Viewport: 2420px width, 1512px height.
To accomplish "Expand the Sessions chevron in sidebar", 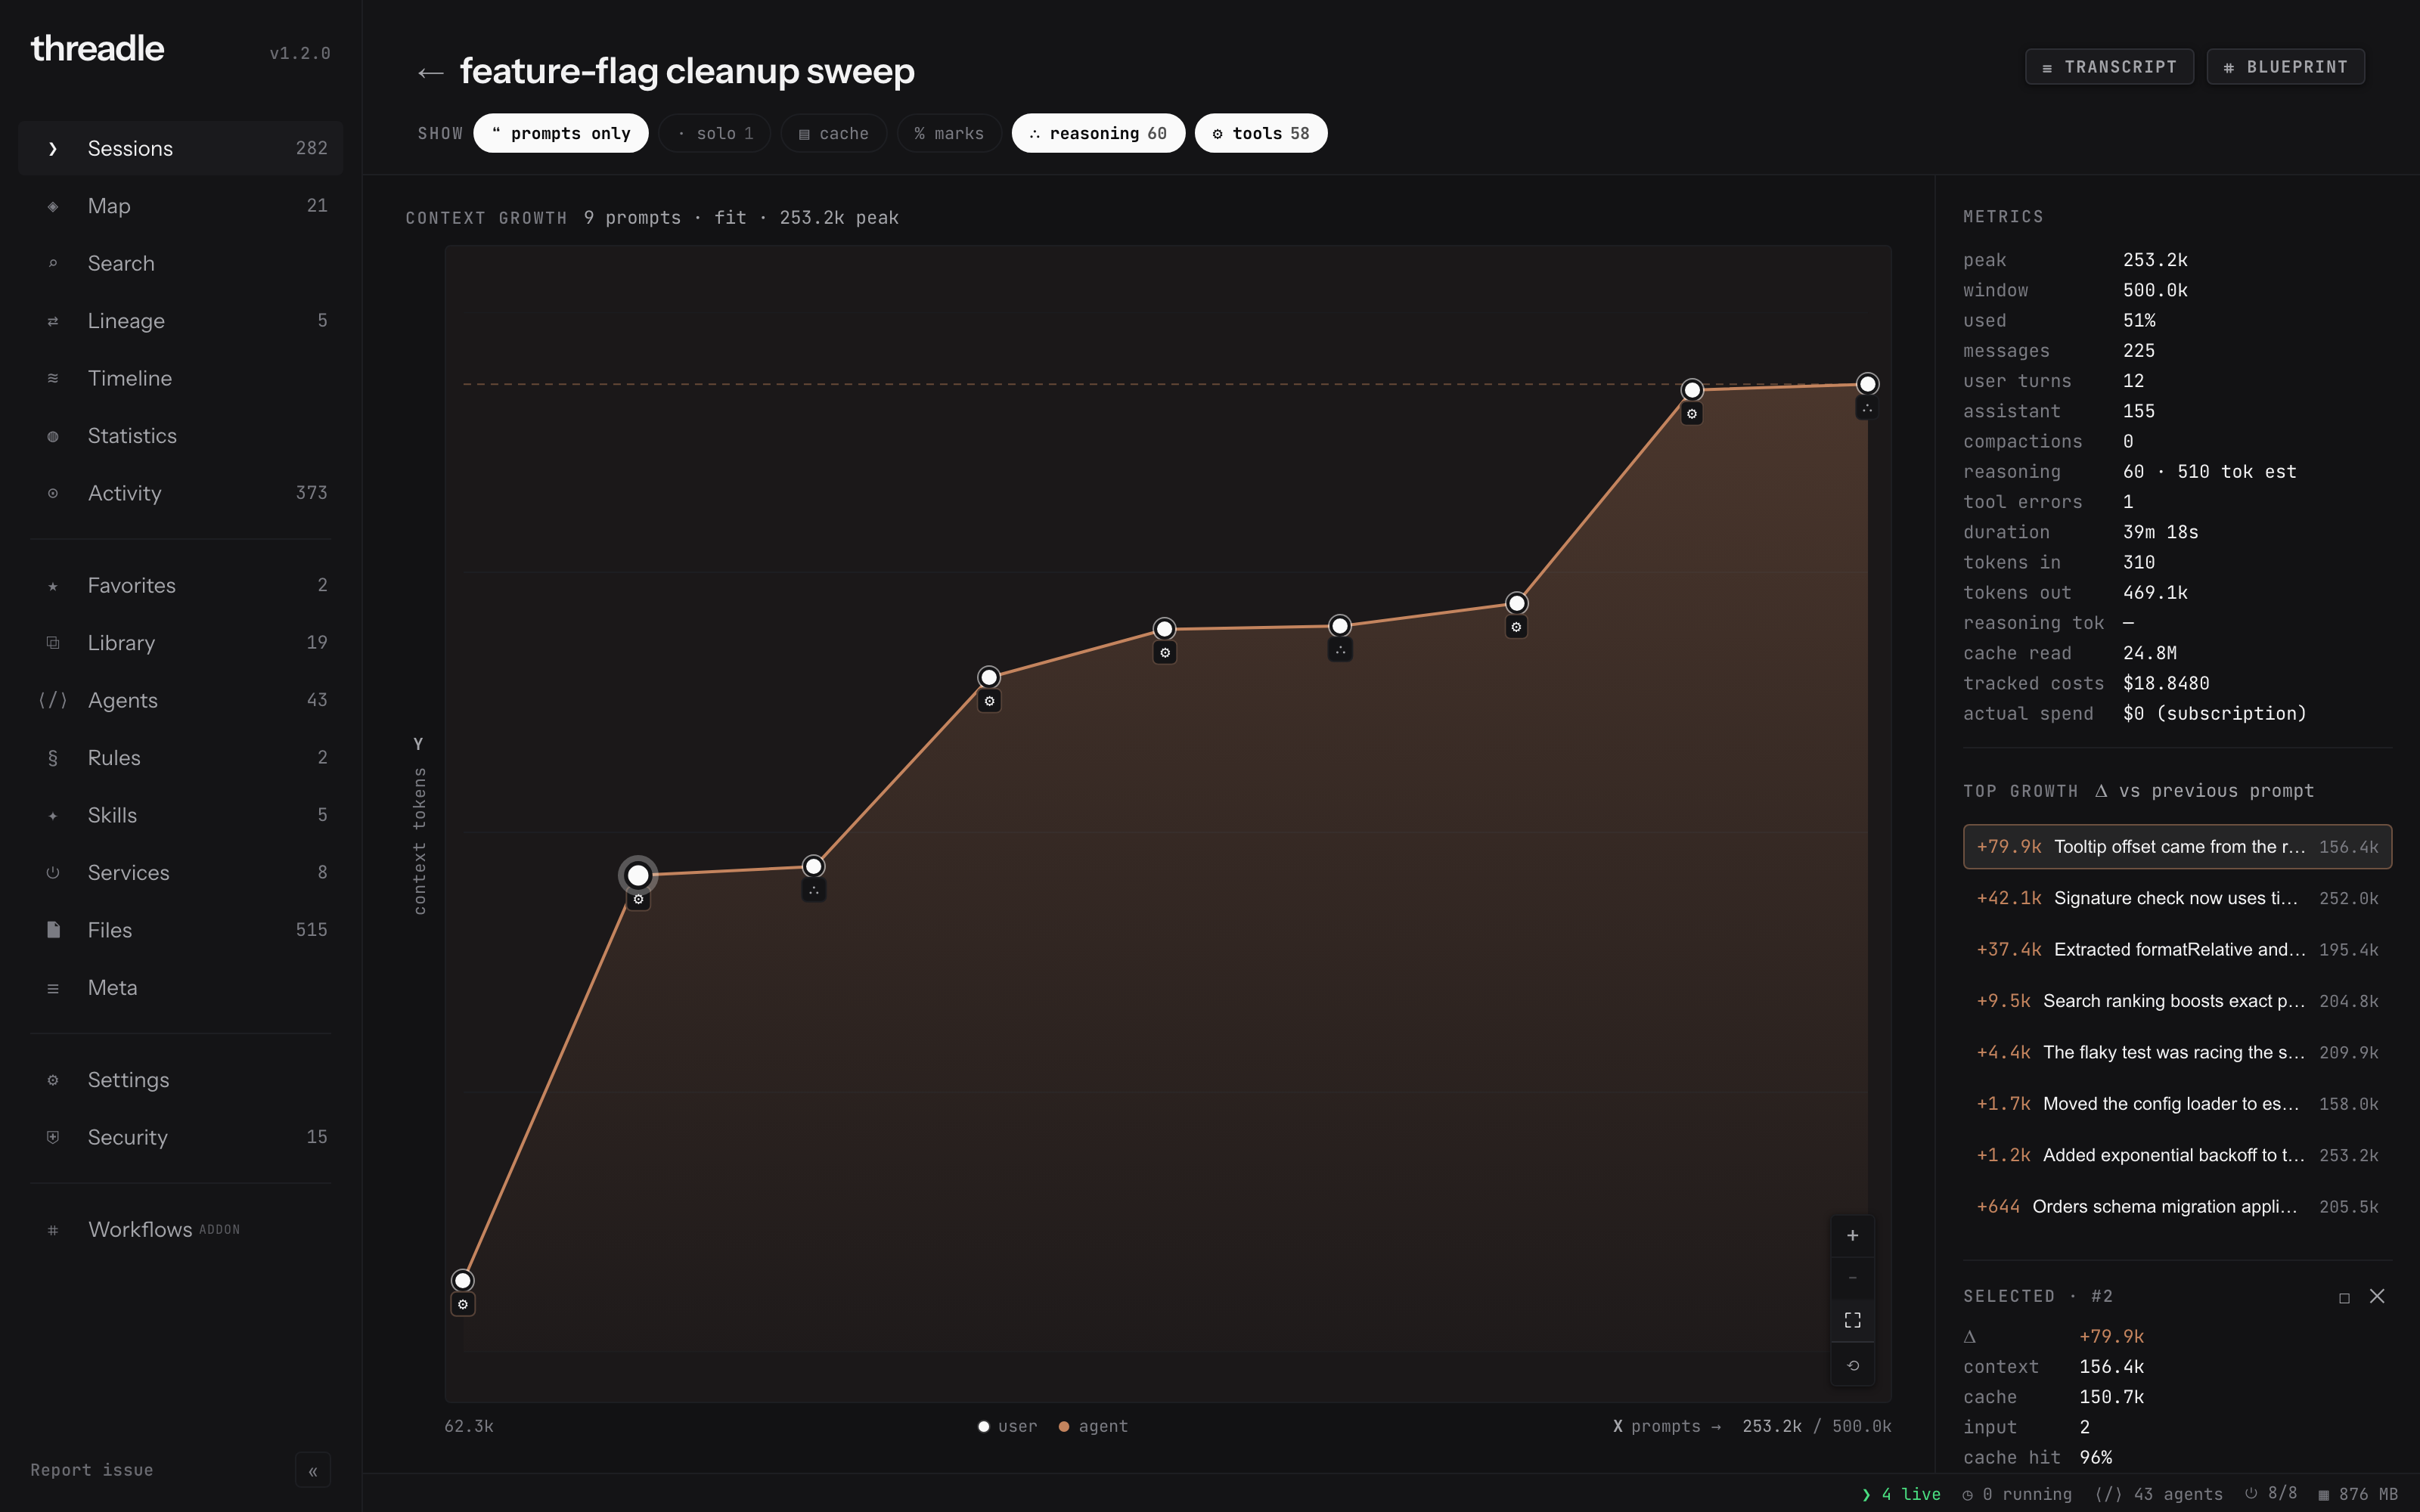I will pyautogui.click(x=53, y=149).
